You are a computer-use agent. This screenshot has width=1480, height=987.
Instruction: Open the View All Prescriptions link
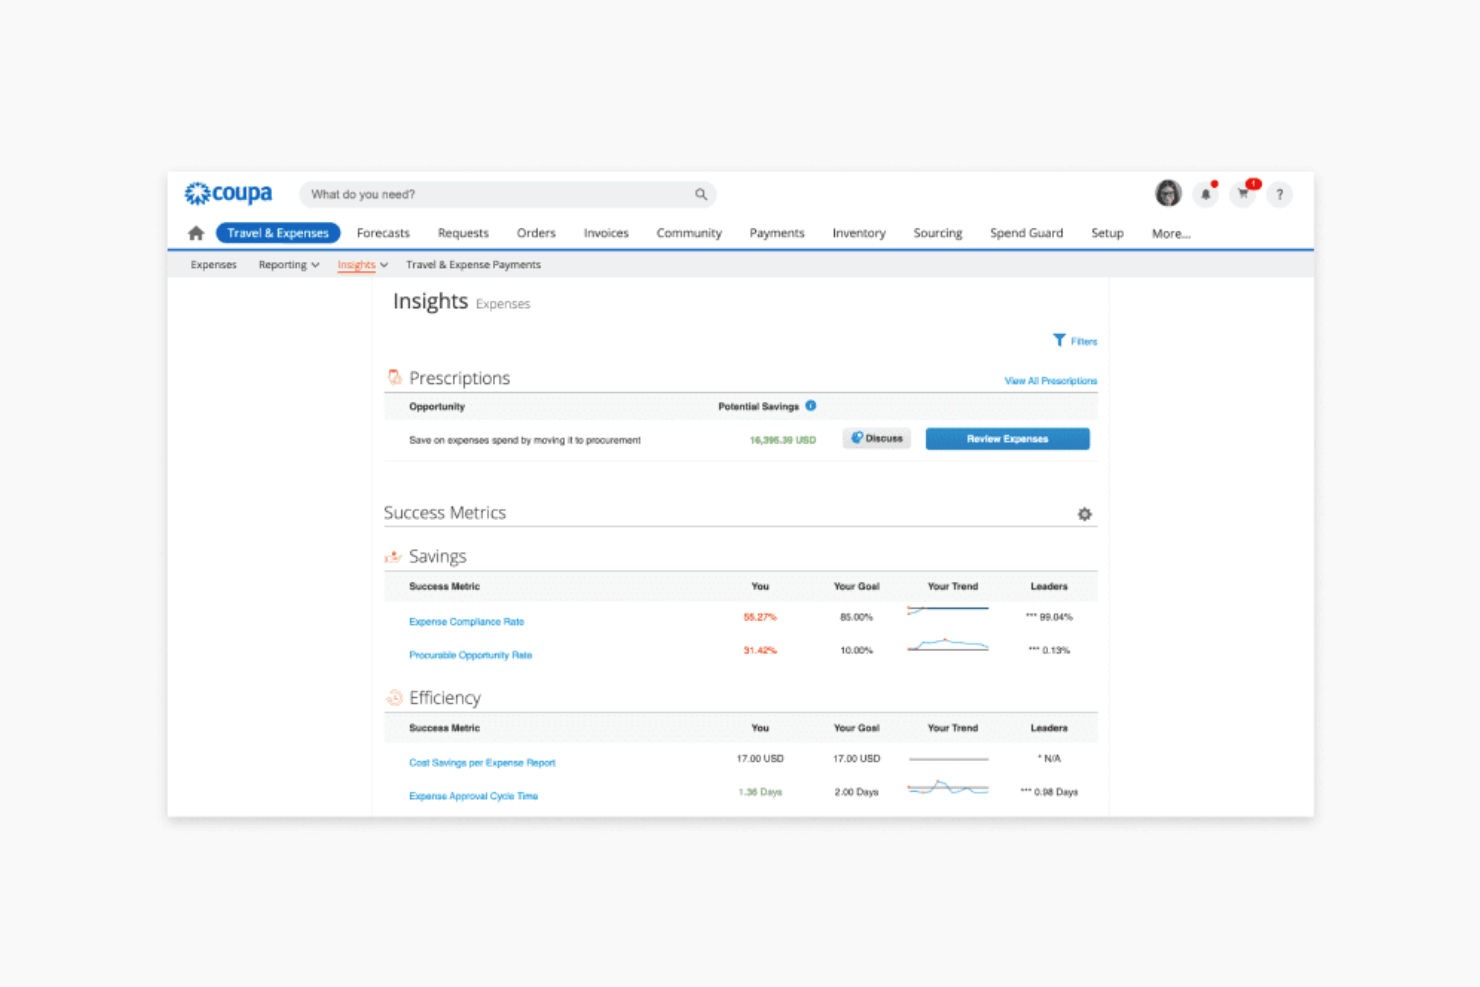tap(1050, 381)
